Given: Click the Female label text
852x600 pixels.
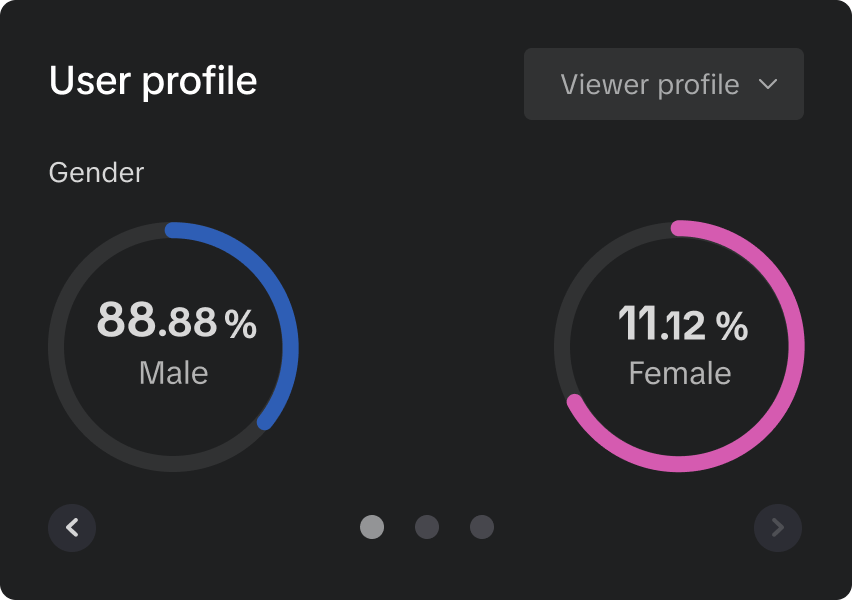Looking at the screenshot, I should pyautogui.click(x=680, y=374).
